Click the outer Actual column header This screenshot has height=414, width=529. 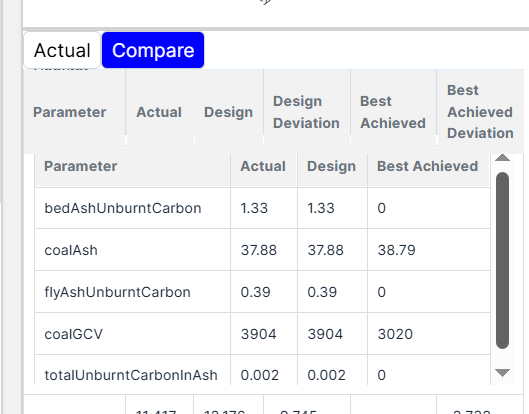[160, 112]
